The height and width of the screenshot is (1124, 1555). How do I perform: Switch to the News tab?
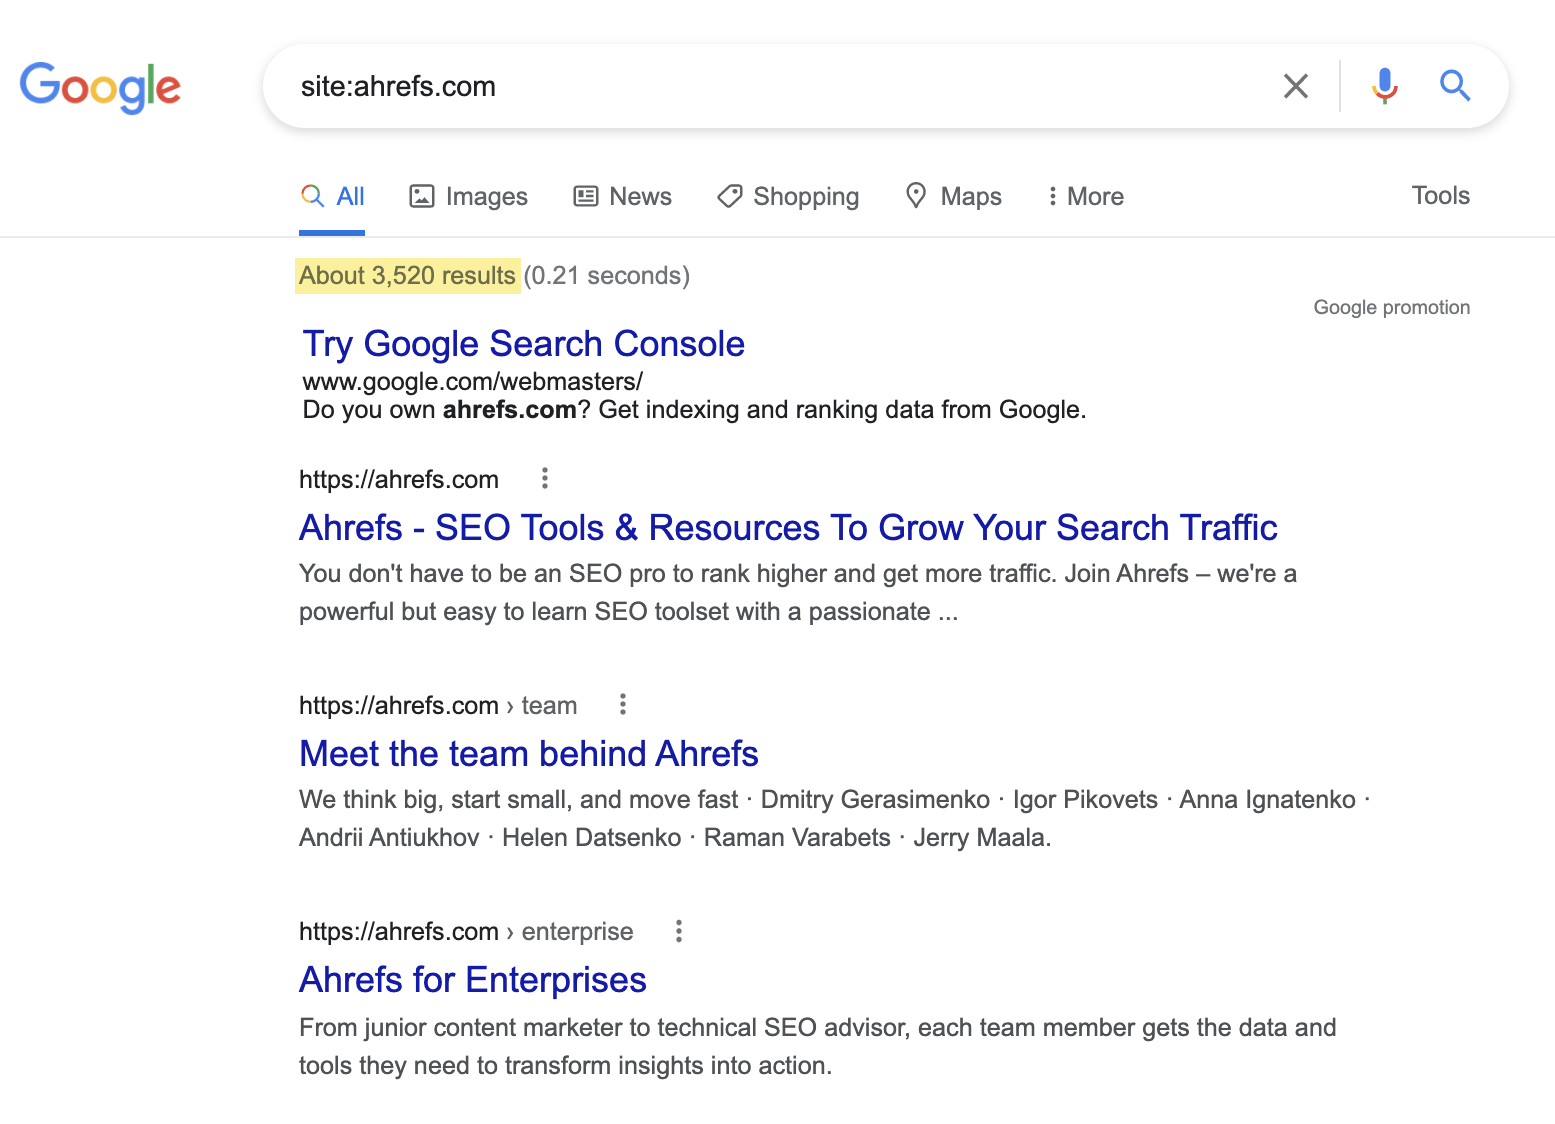click(622, 197)
